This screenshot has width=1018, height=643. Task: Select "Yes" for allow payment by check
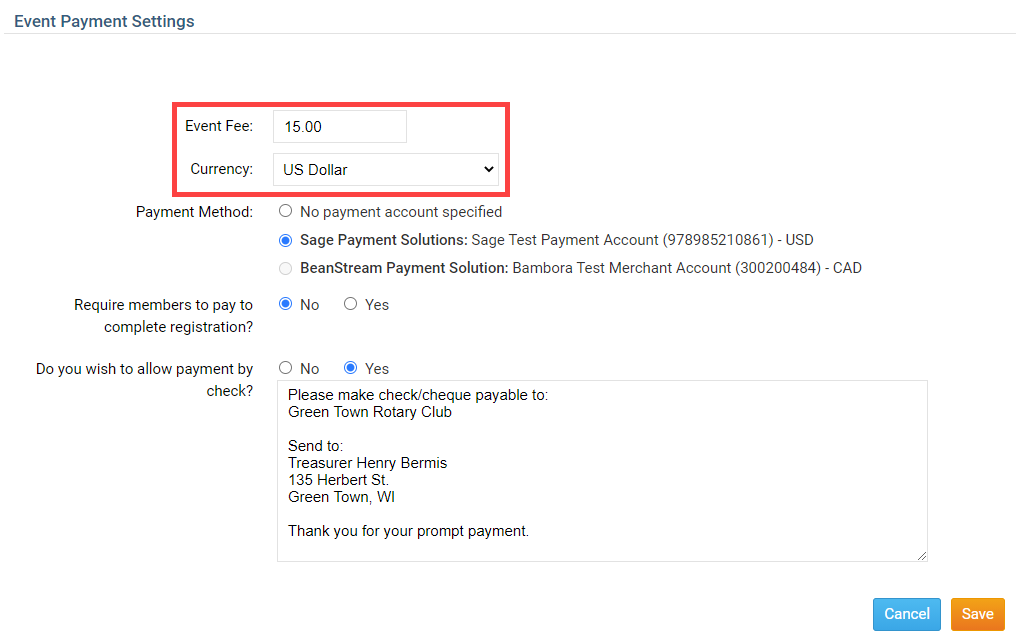coord(350,368)
